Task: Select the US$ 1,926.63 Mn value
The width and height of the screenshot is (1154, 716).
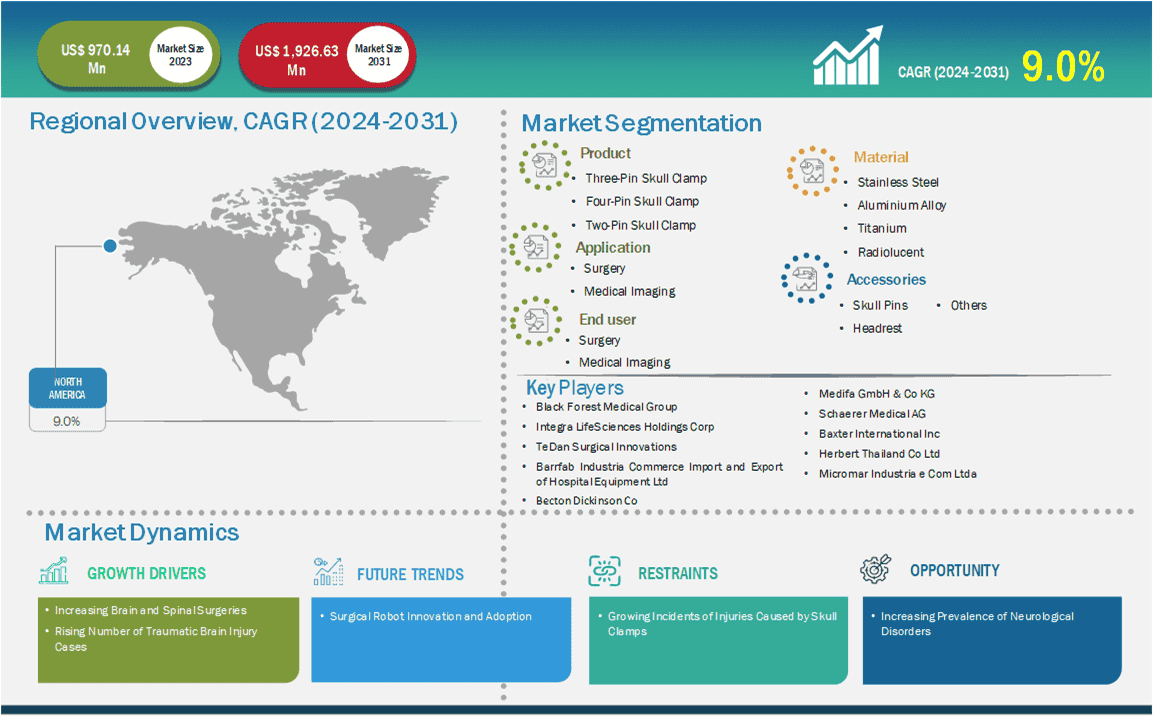Action: coord(297,60)
